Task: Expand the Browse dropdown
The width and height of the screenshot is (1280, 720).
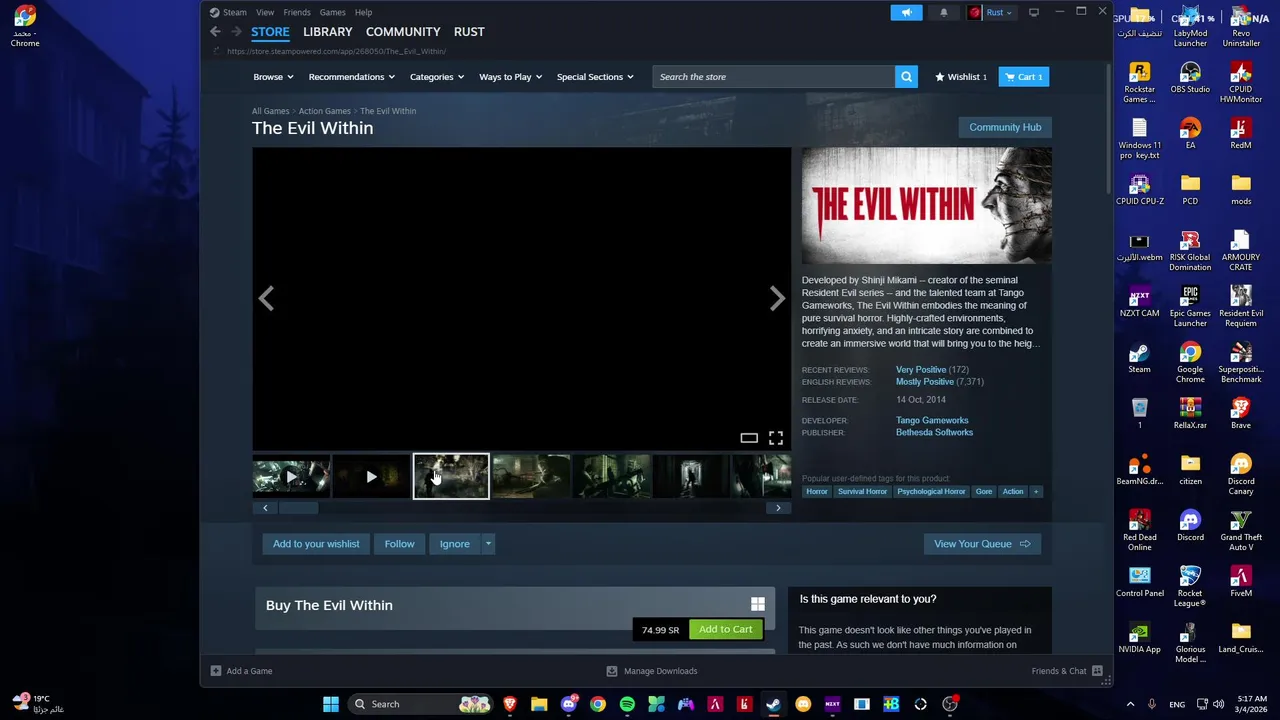Action: point(273,77)
